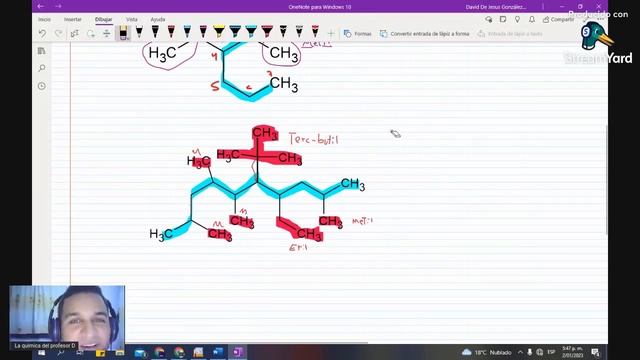Open the search magnifier in sidebar

[x=42, y=68]
